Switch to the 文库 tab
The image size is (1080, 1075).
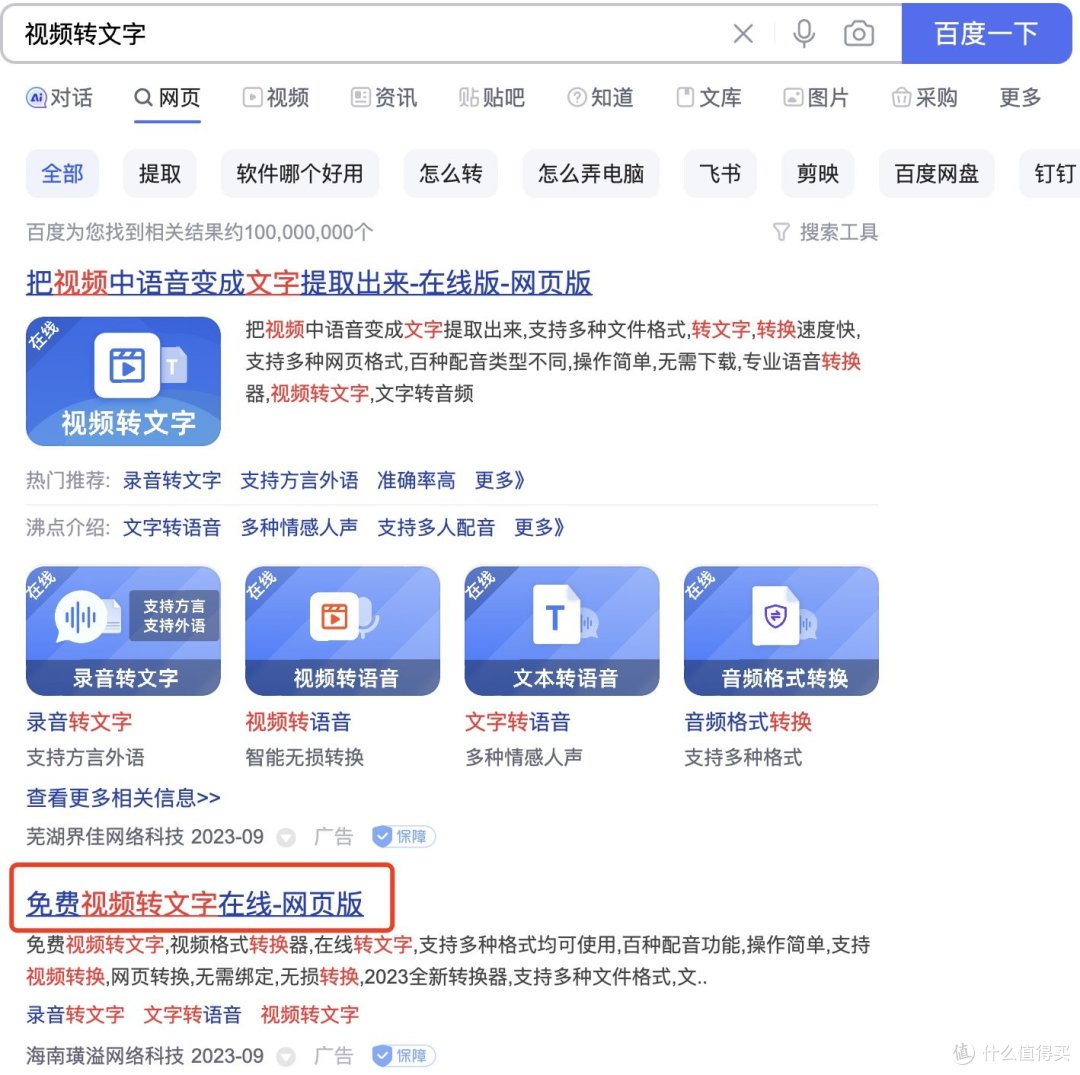[x=708, y=97]
